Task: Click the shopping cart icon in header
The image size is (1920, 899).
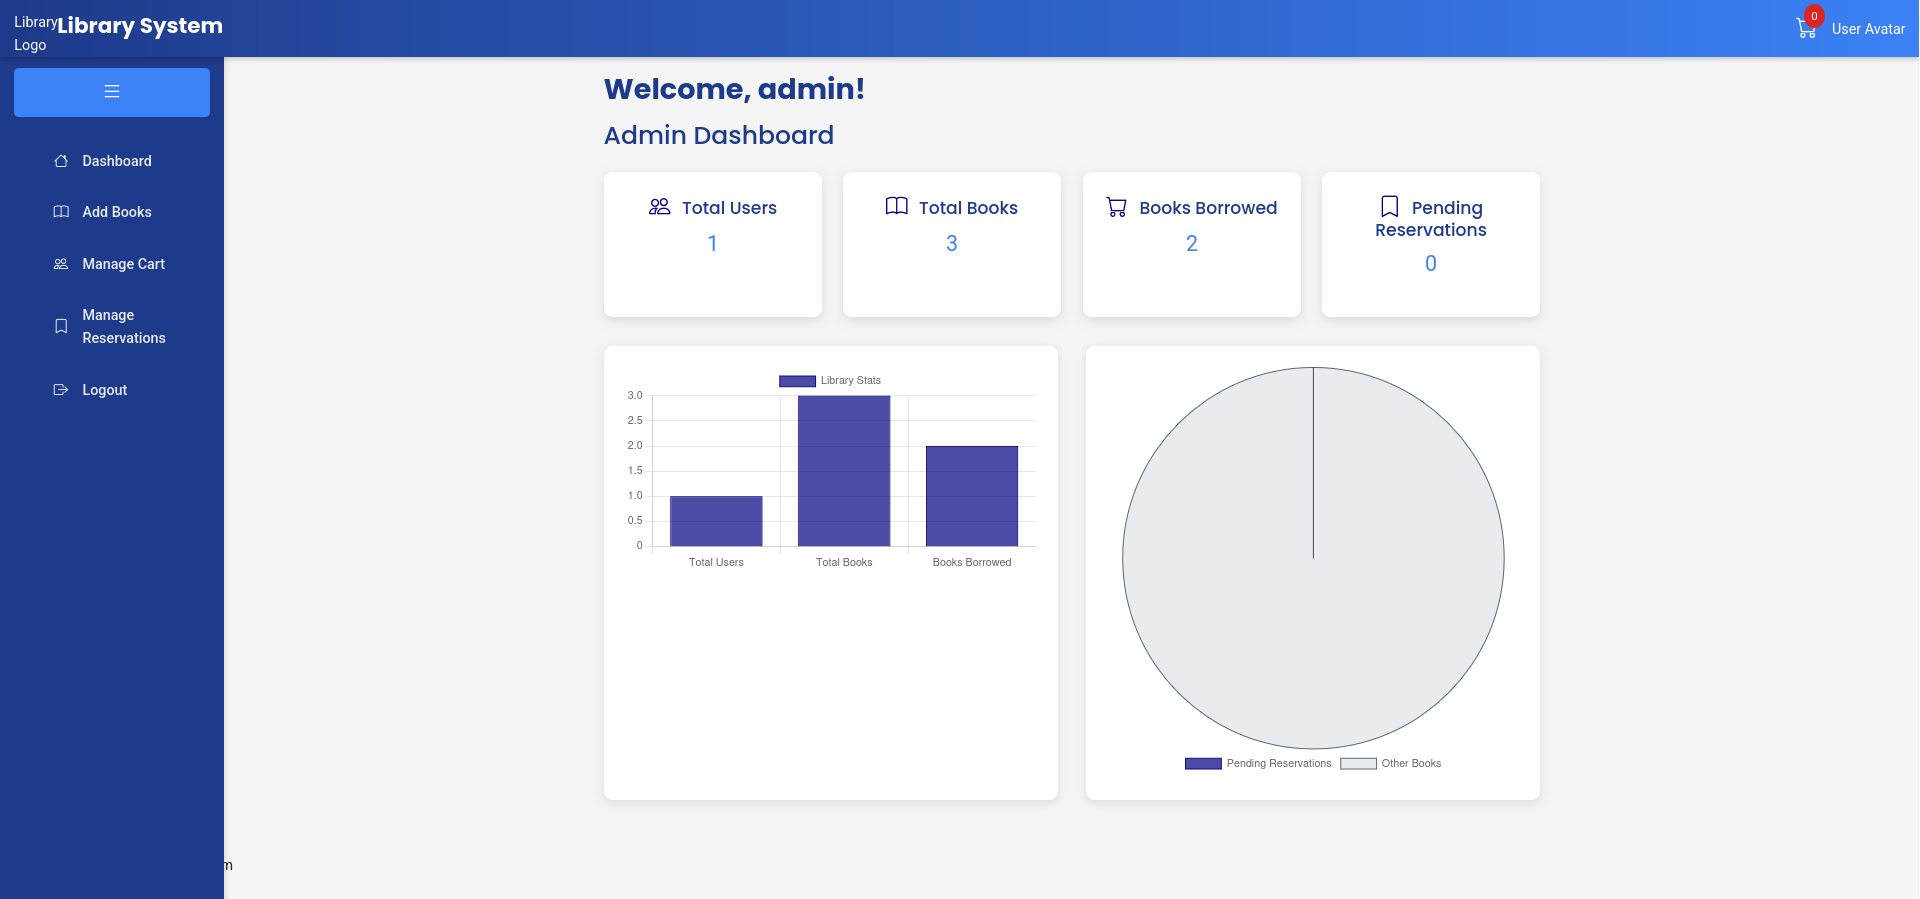Action: [1806, 29]
